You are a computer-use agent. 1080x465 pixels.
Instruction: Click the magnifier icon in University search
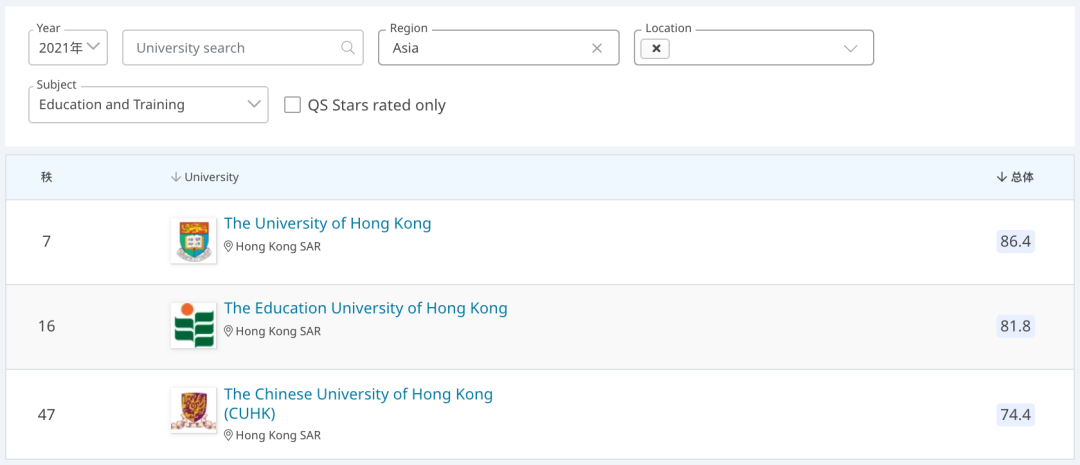point(348,48)
